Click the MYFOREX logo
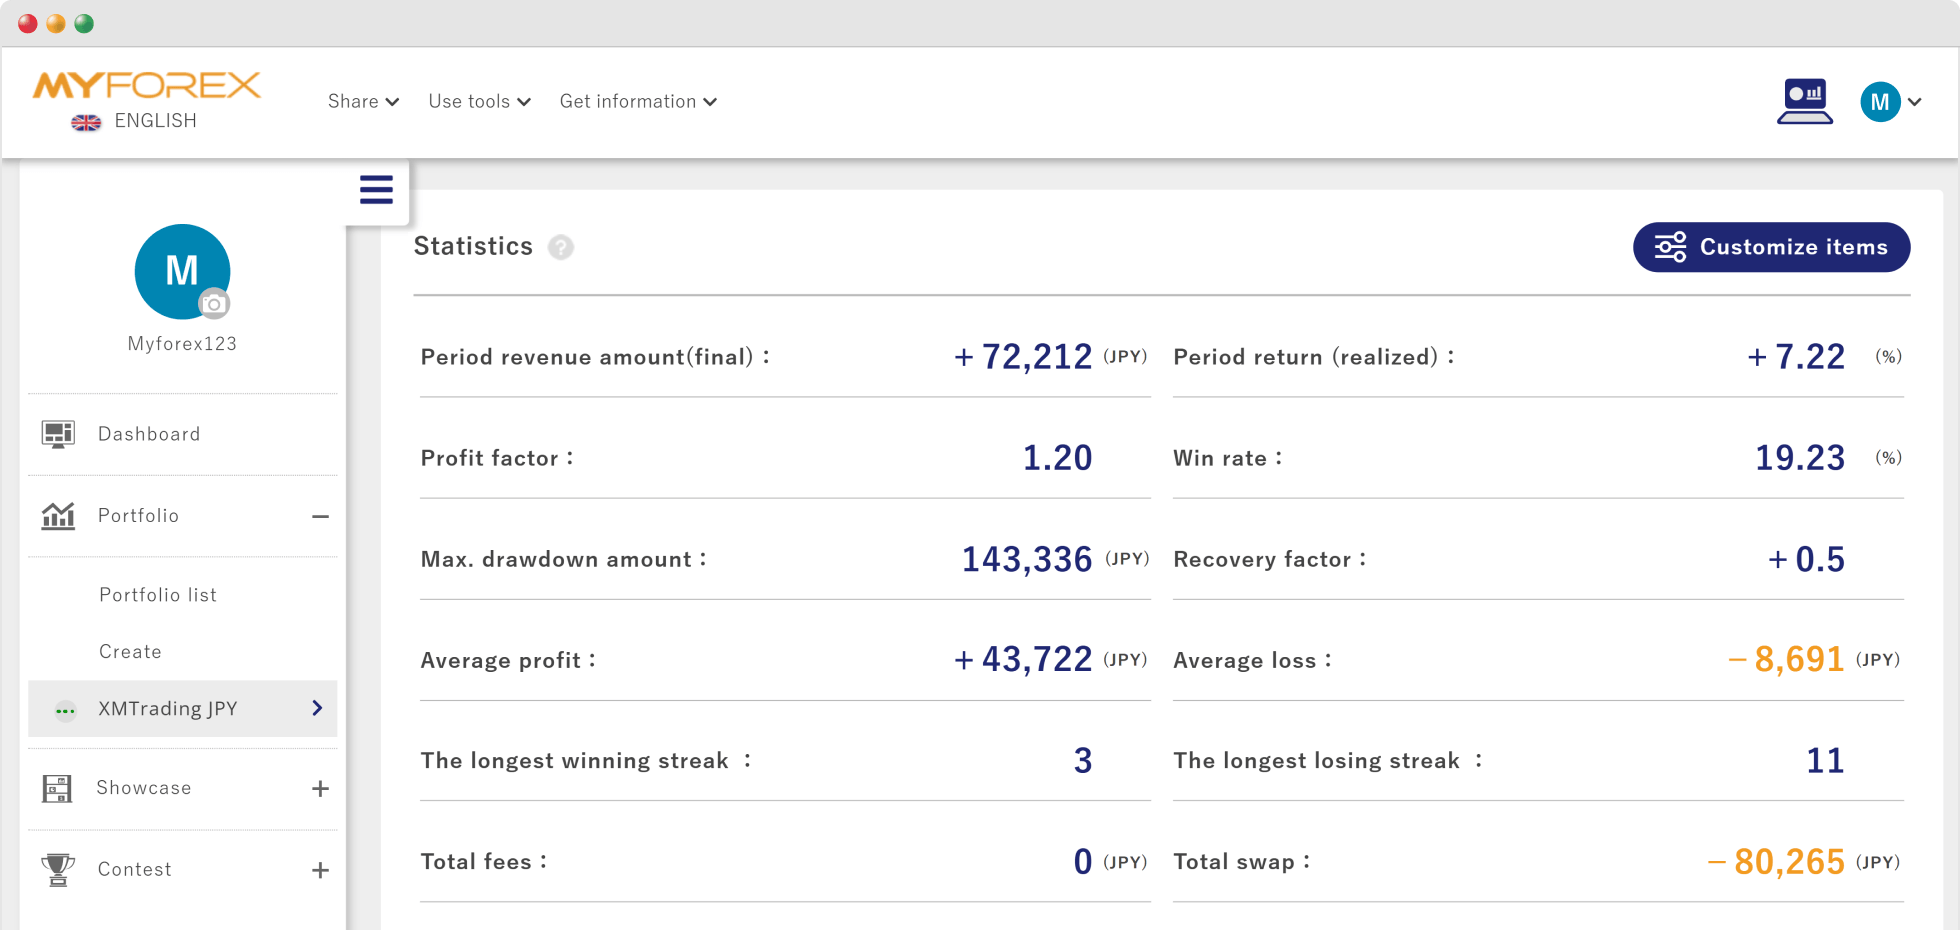This screenshot has height=930, width=1960. [147, 86]
